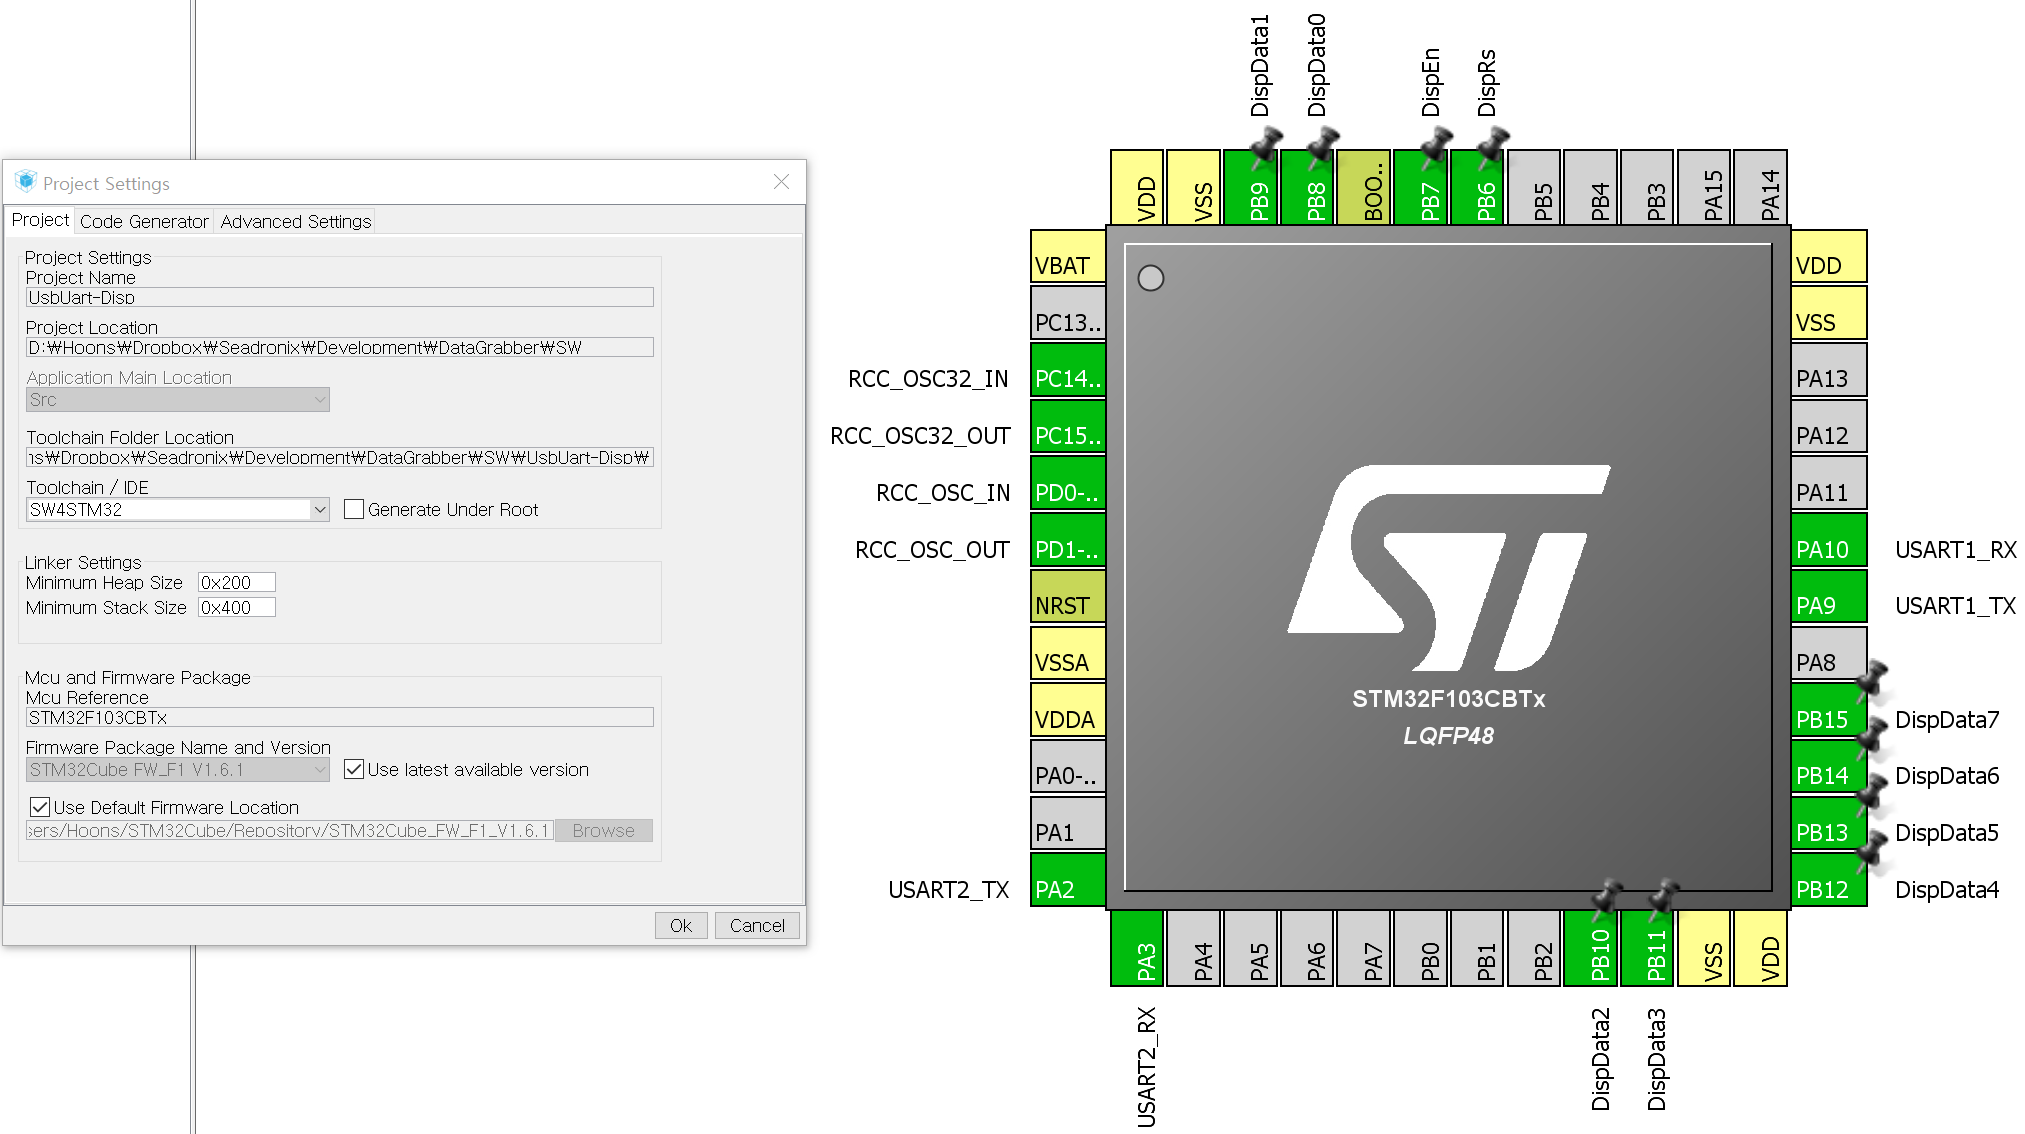Select the PA10 USART1_RX pin
Image resolution: width=2025 pixels, height=1134 pixels.
click(1828, 540)
